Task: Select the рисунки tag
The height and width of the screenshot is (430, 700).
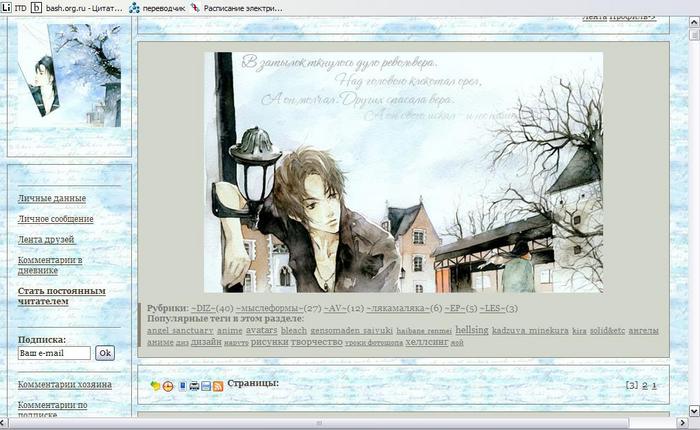Action: 269,342
